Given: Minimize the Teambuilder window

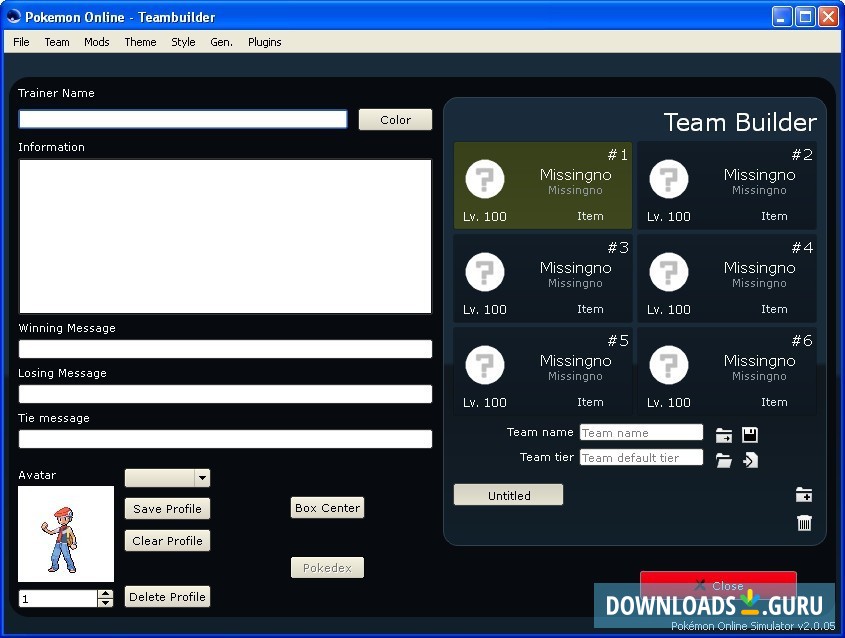Looking at the screenshot, I should (782, 17).
